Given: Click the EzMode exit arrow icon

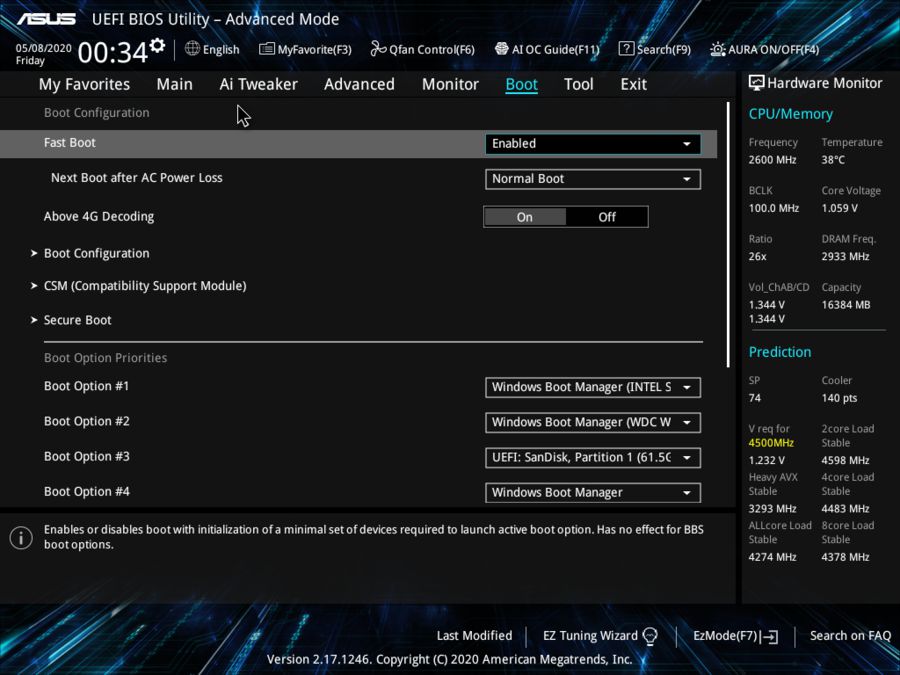Looking at the screenshot, I should point(770,636).
